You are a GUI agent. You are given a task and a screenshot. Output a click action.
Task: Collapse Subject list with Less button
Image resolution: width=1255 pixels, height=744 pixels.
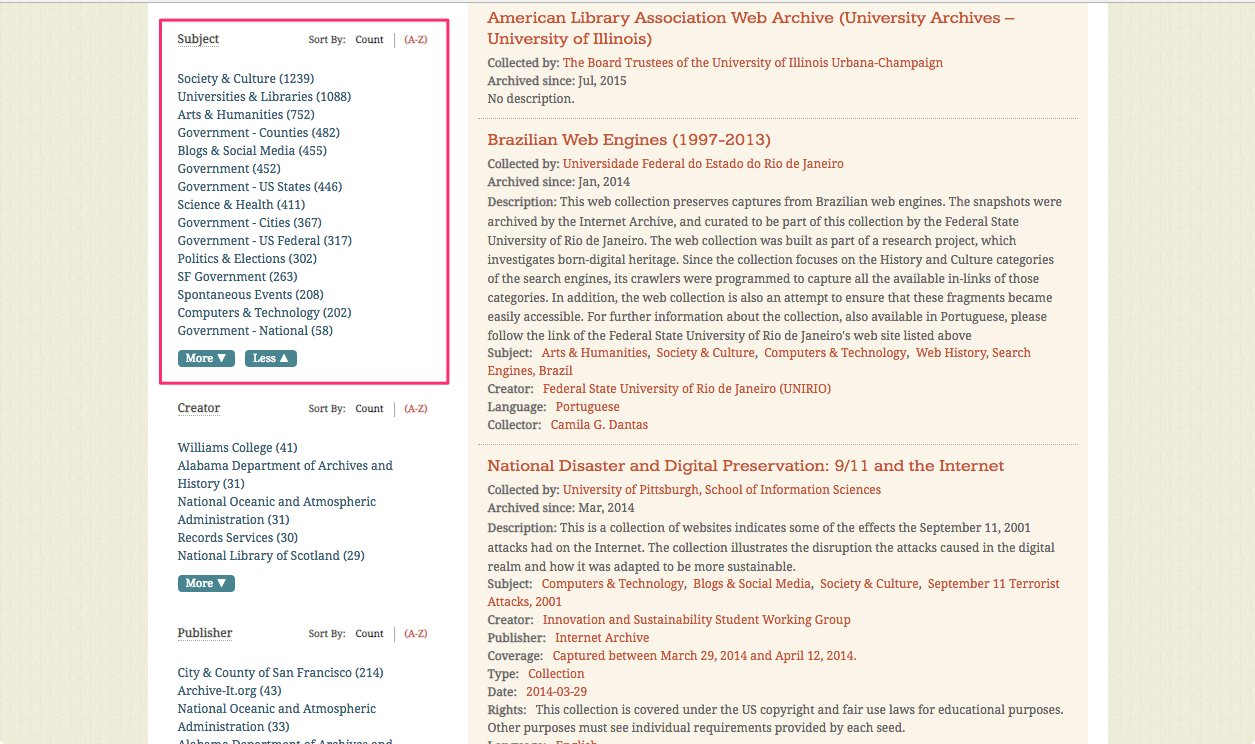[x=270, y=358]
